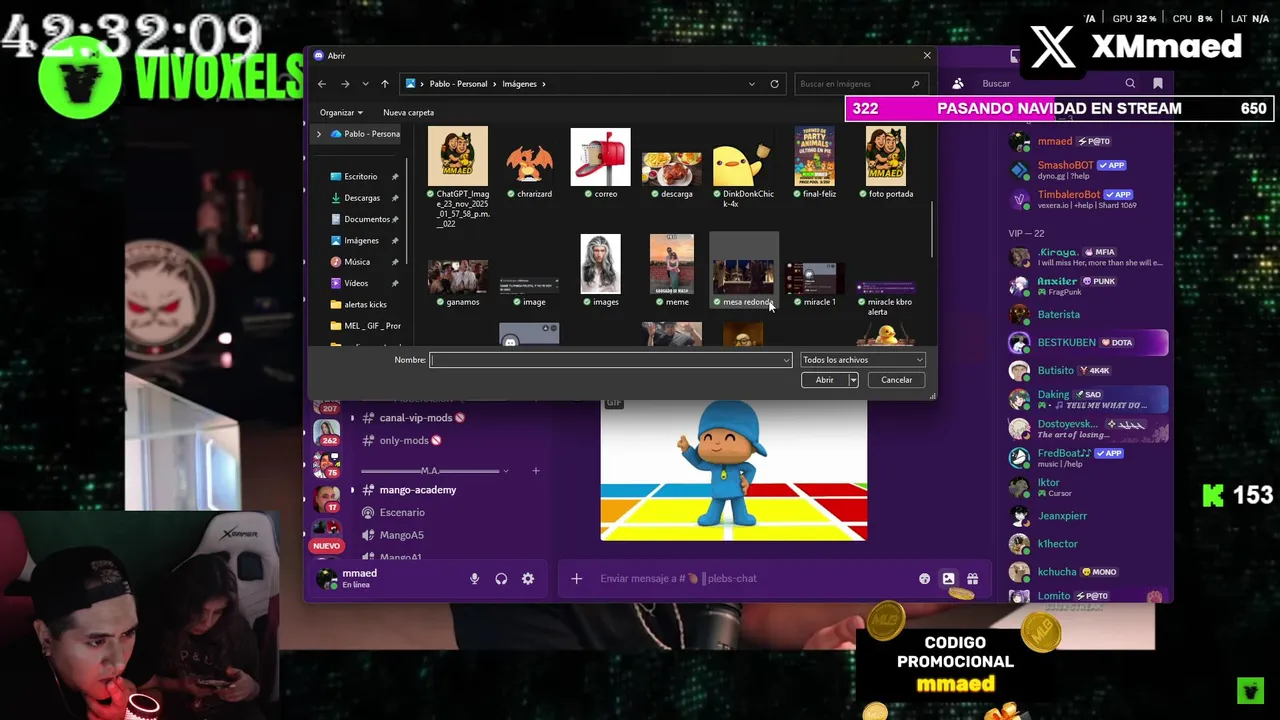This screenshot has width=1280, height=720.
Task: Add a channel to M.A. category
Action: [536, 471]
